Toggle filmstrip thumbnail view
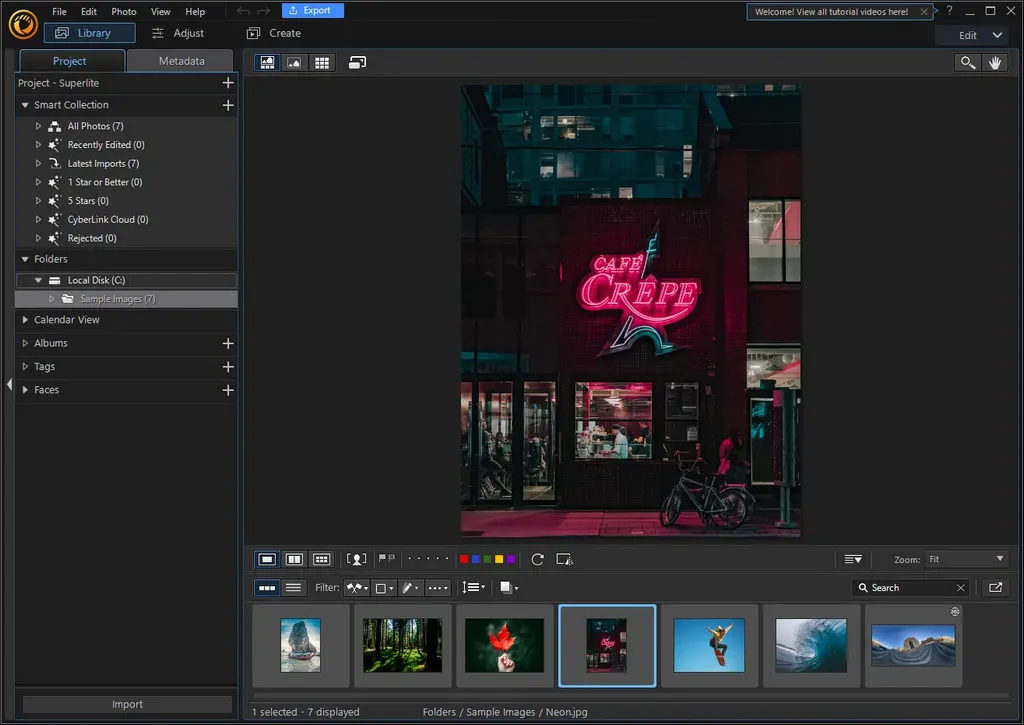1024x725 pixels. pyautogui.click(x=267, y=588)
